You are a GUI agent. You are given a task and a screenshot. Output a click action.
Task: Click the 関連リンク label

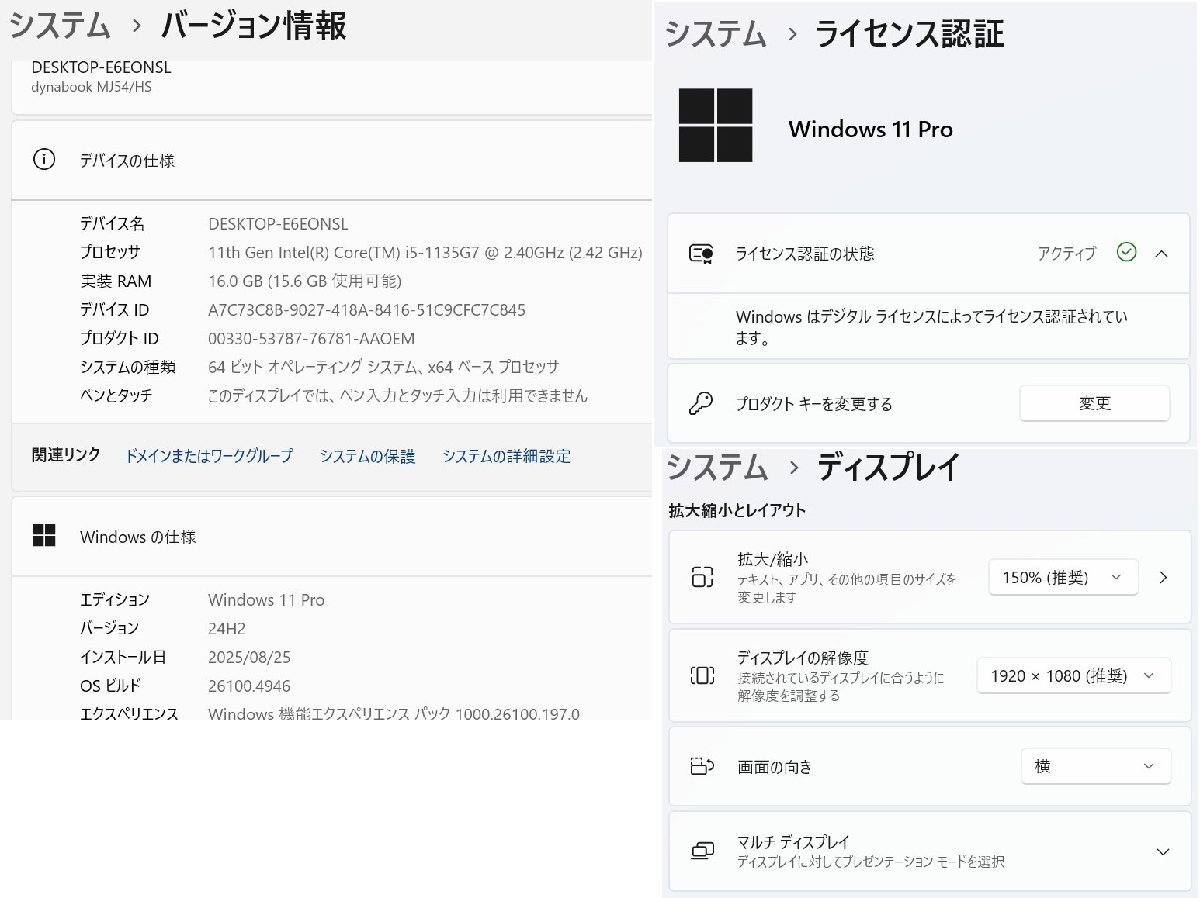[66, 455]
